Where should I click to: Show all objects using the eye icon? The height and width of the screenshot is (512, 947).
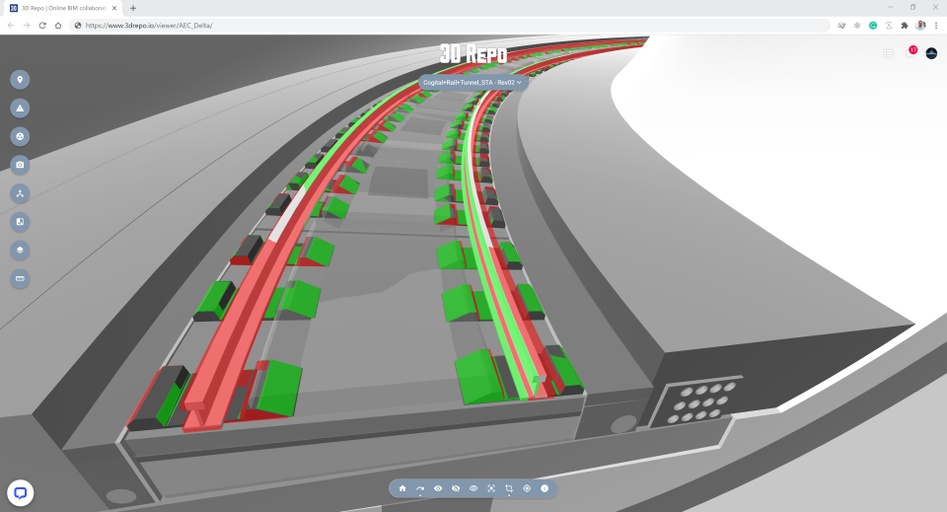[438, 489]
